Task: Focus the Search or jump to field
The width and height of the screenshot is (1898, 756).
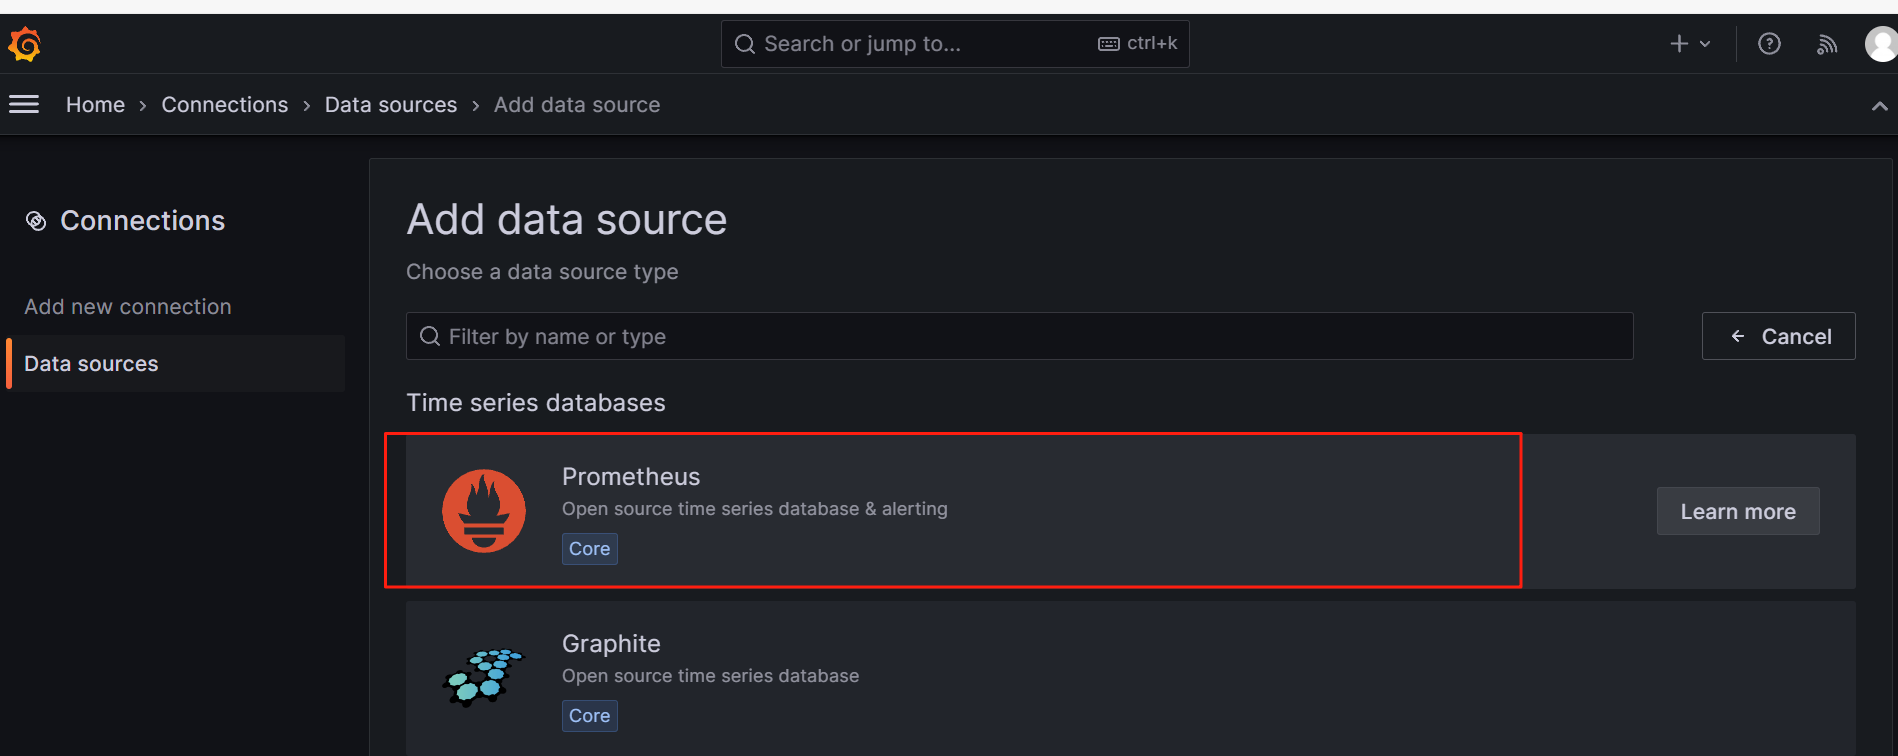Action: [x=955, y=44]
